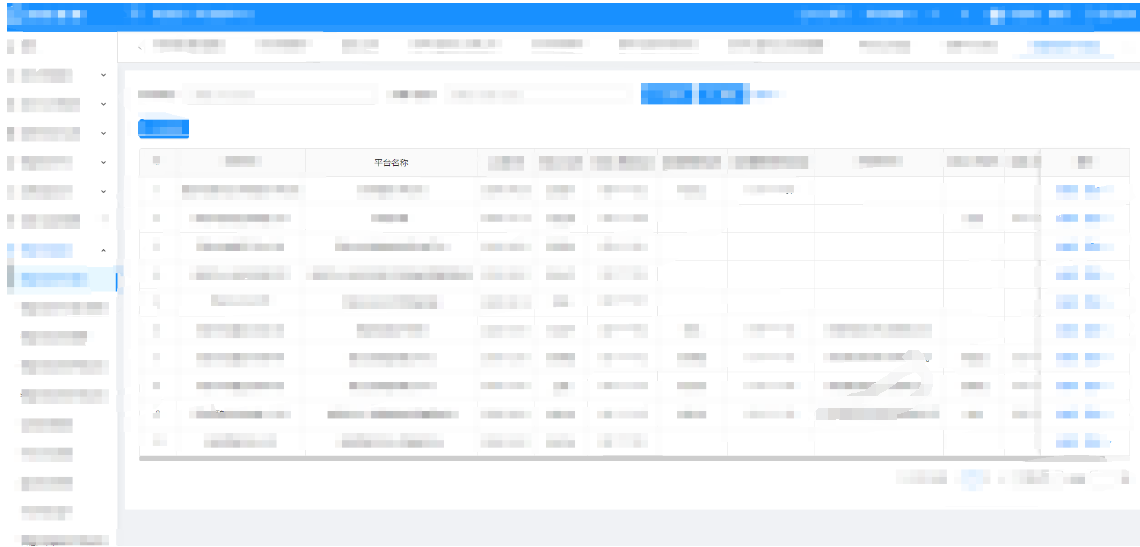This screenshot has height=547, width=1140.
Task: Tick the checkbox of the last table row
Action: click(x=156, y=440)
